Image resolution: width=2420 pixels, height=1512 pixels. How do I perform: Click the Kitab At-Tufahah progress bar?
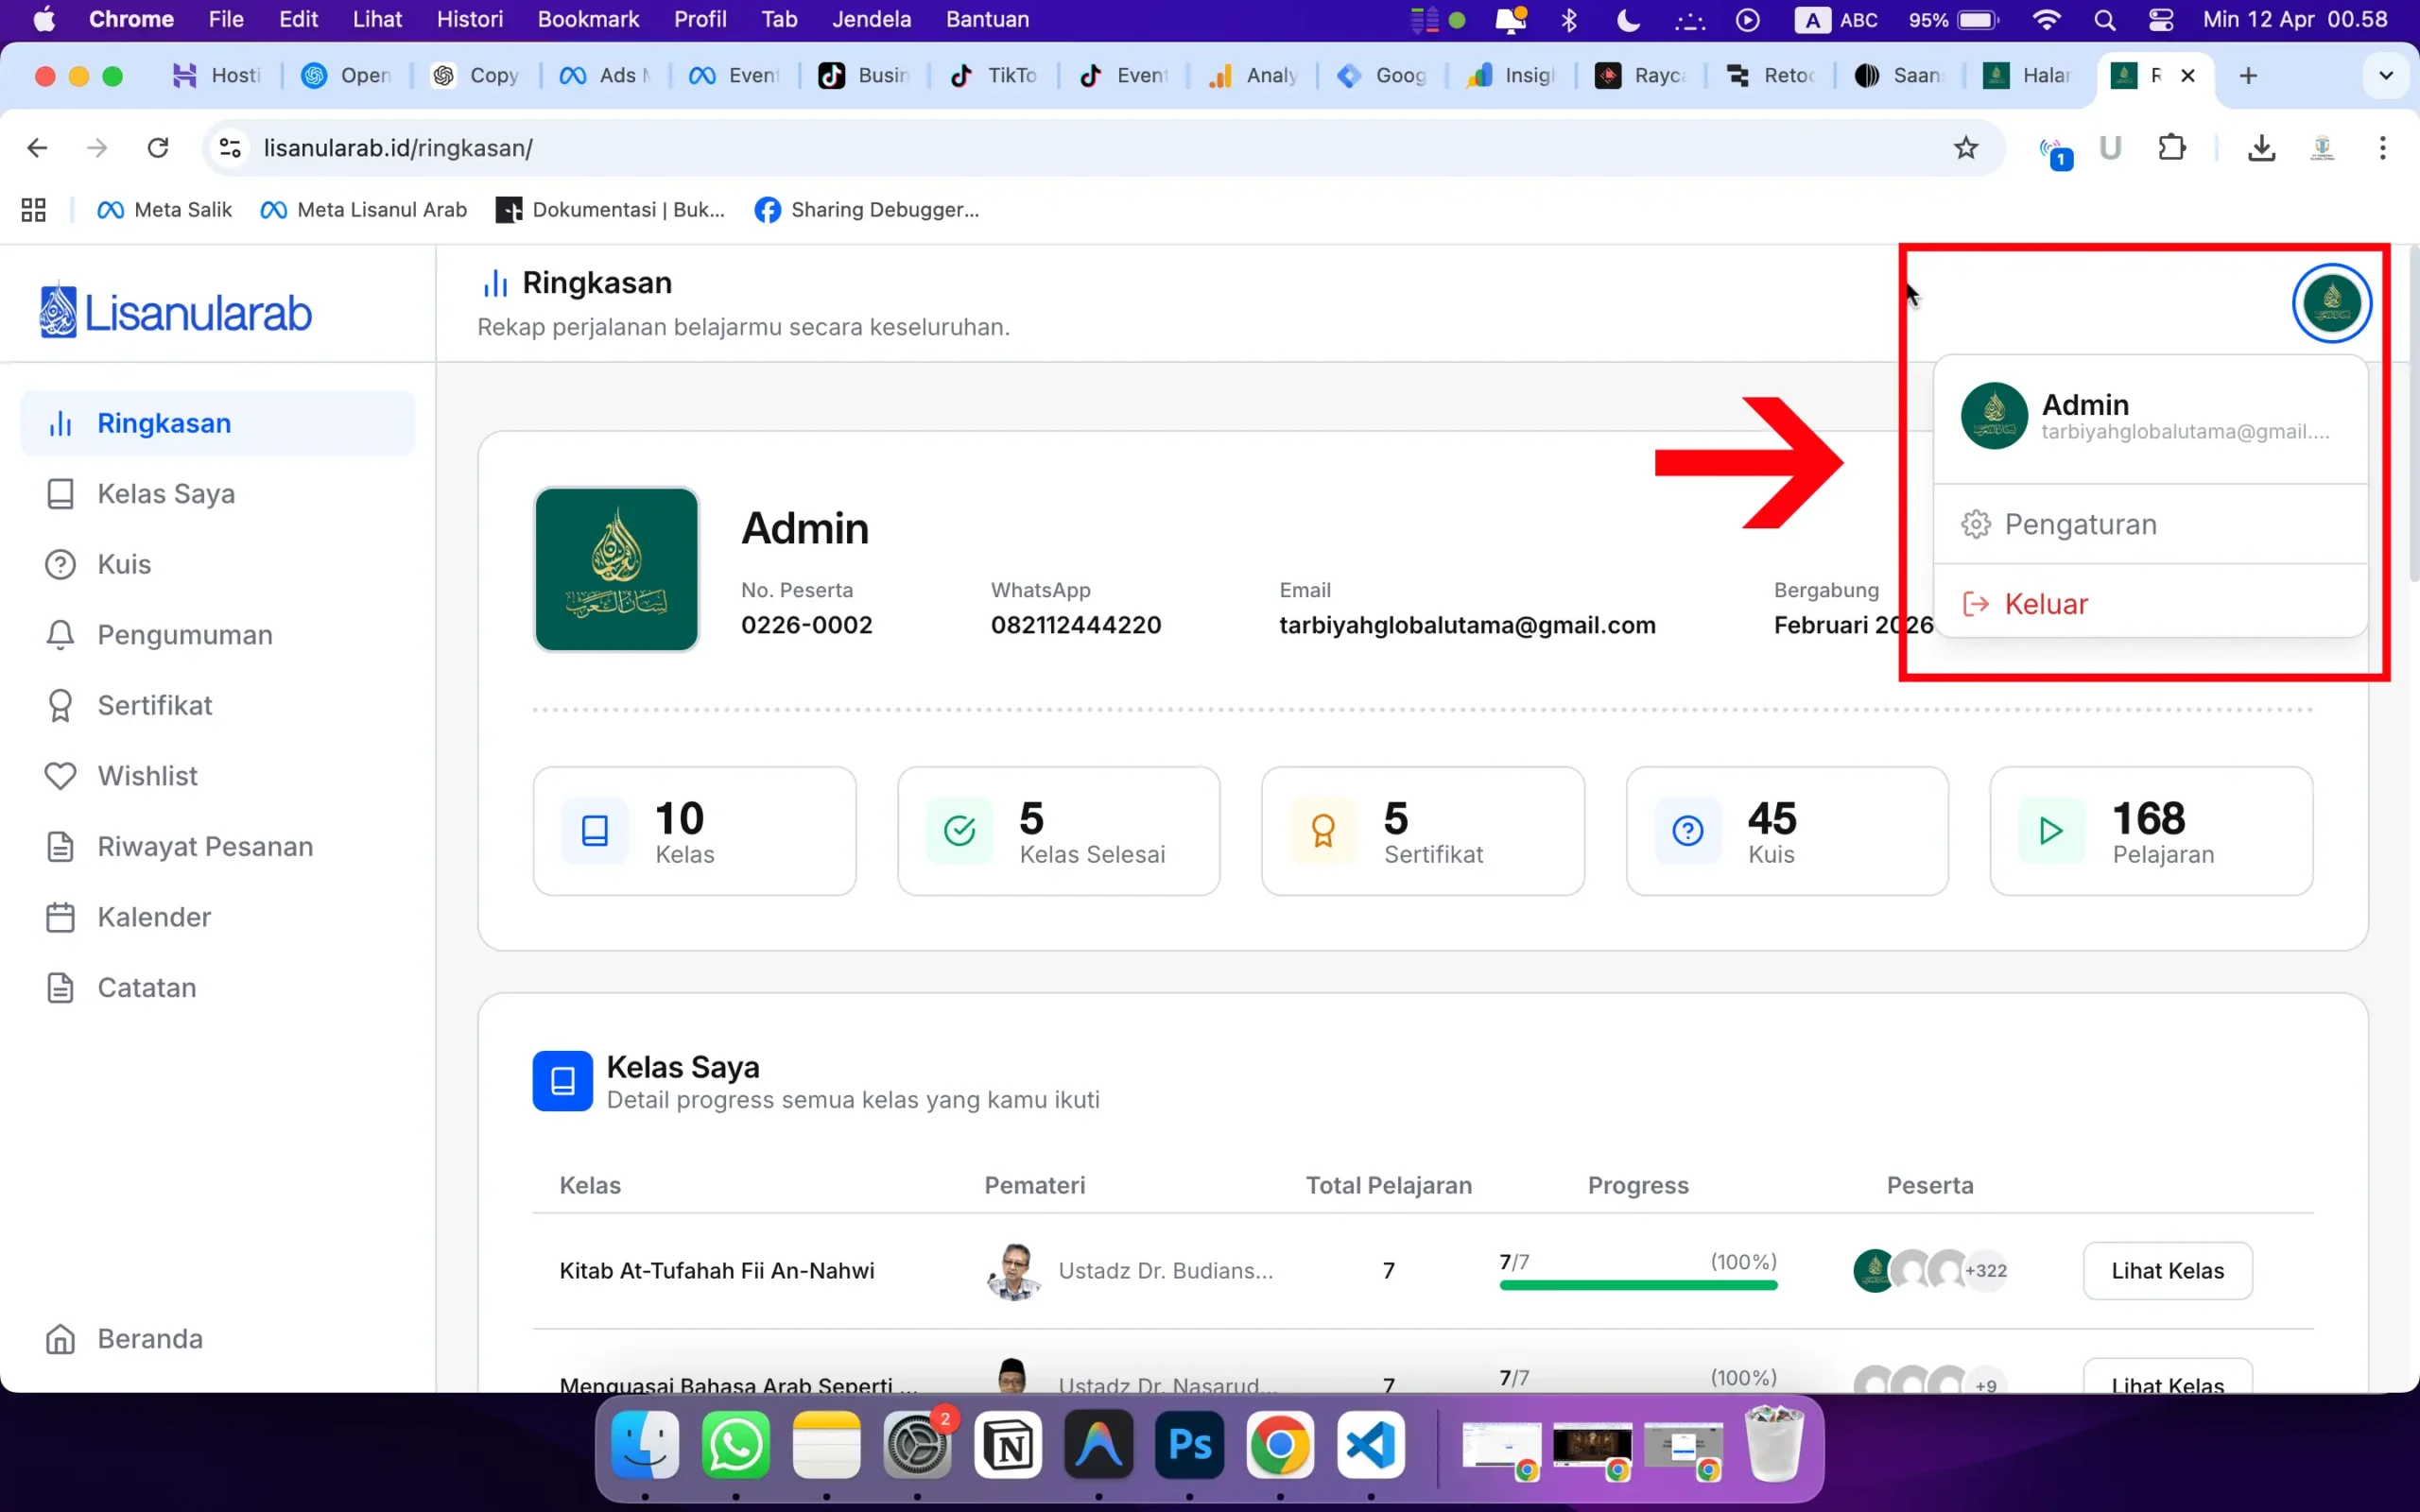[x=1637, y=1285]
